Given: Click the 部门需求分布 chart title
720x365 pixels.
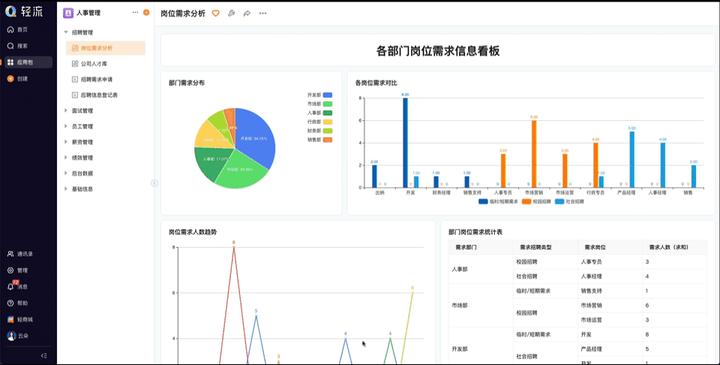Looking at the screenshot, I should tap(186, 83).
